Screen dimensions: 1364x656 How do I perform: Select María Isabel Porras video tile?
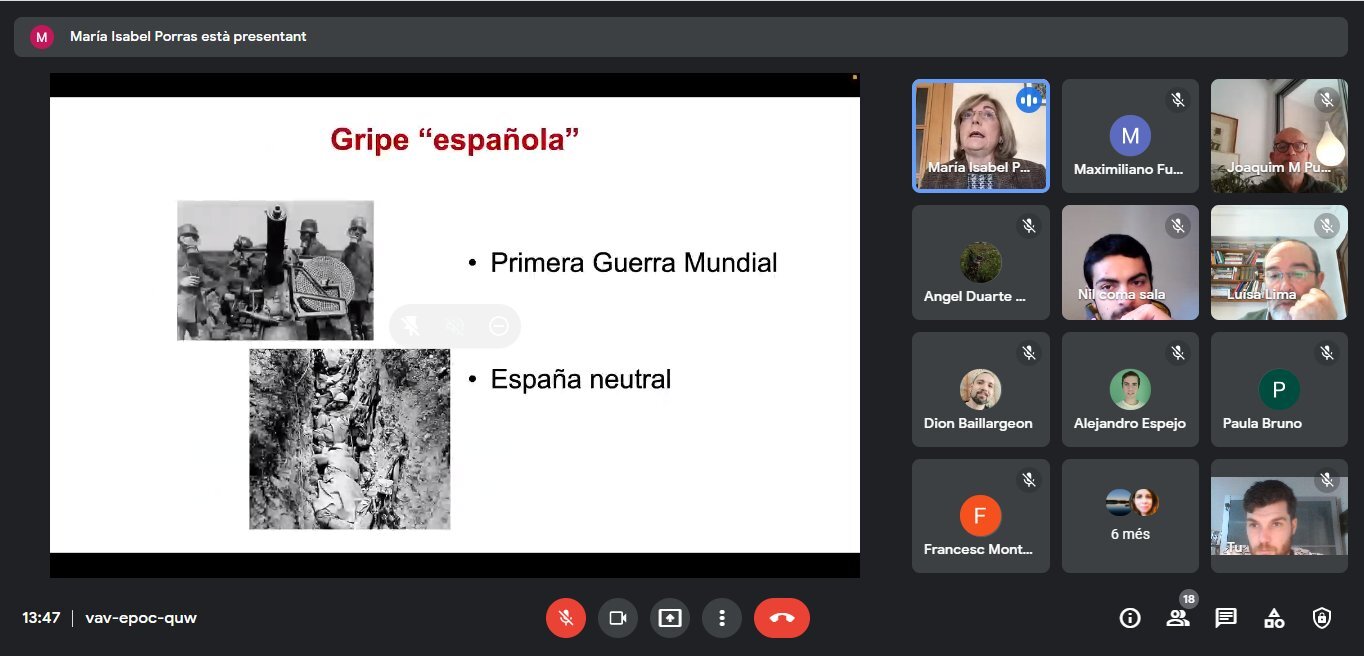980,136
